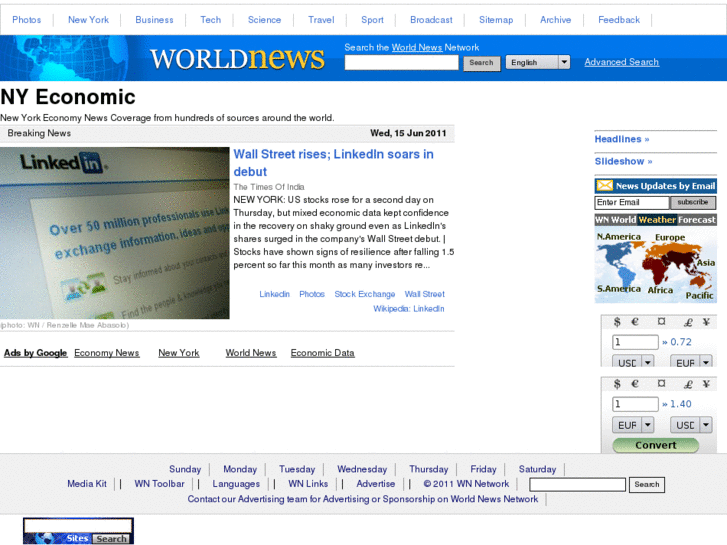Click the WORLDnews logo
Viewport: 727px width, 545px height.
click(237, 58)
